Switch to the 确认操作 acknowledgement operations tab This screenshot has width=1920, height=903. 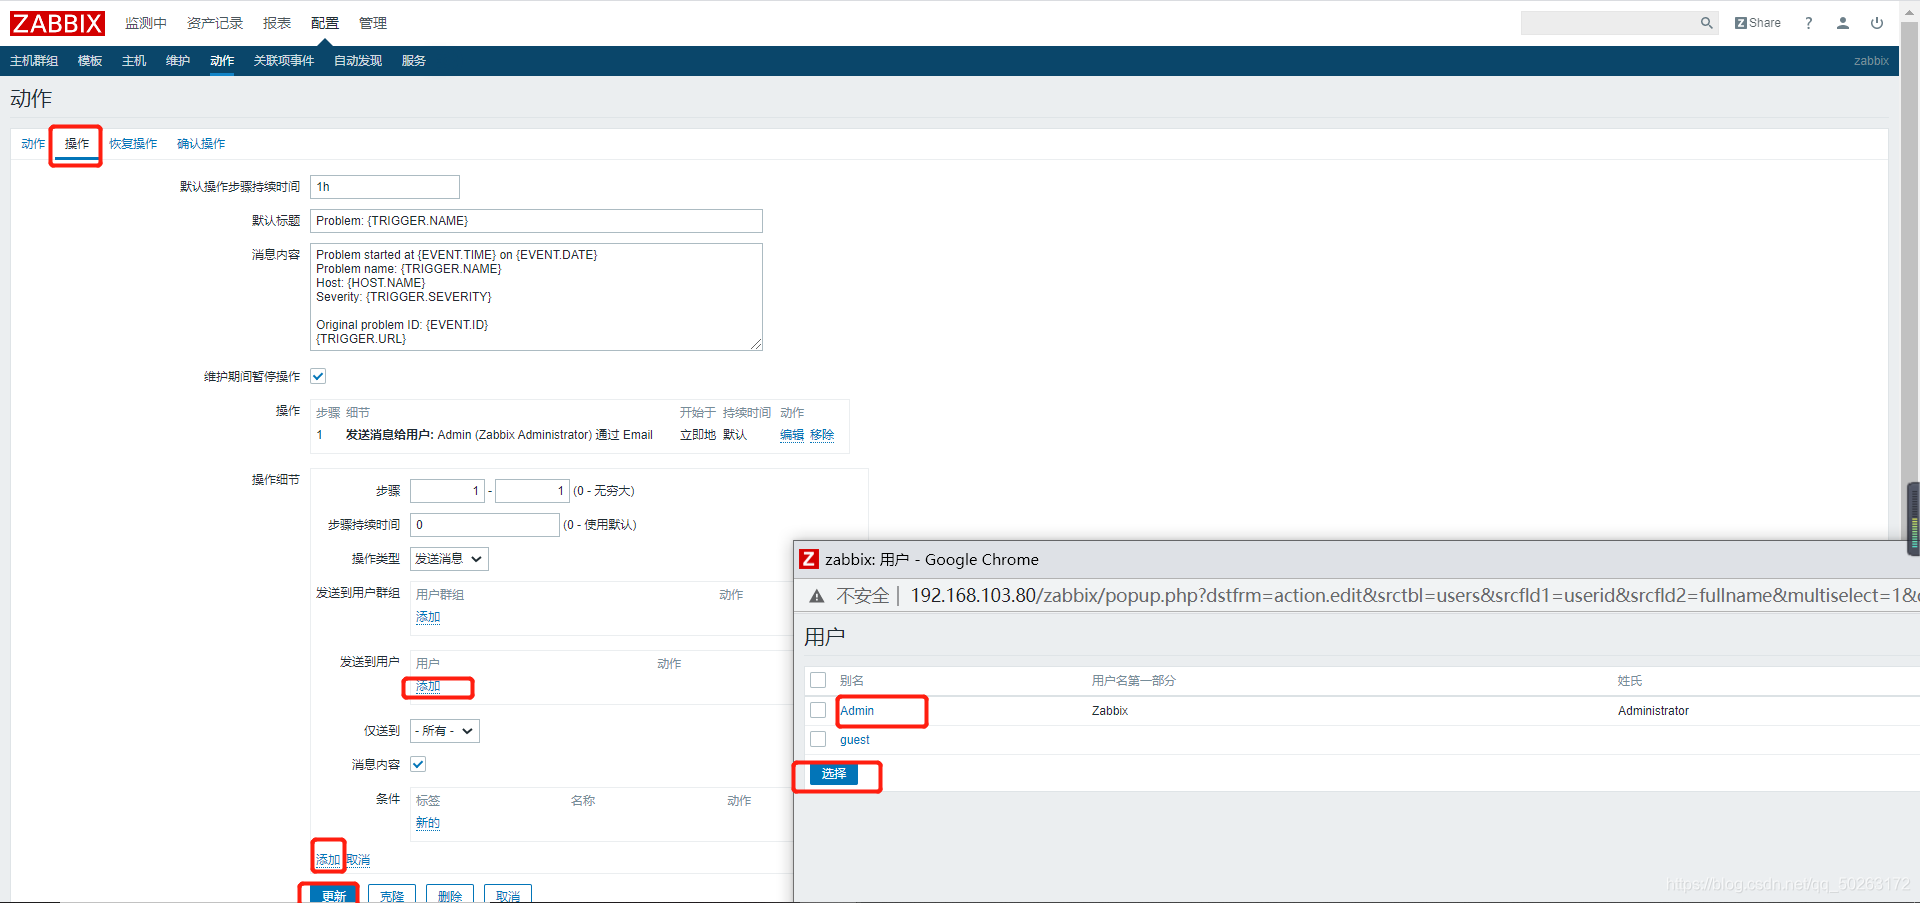point(201,144)
